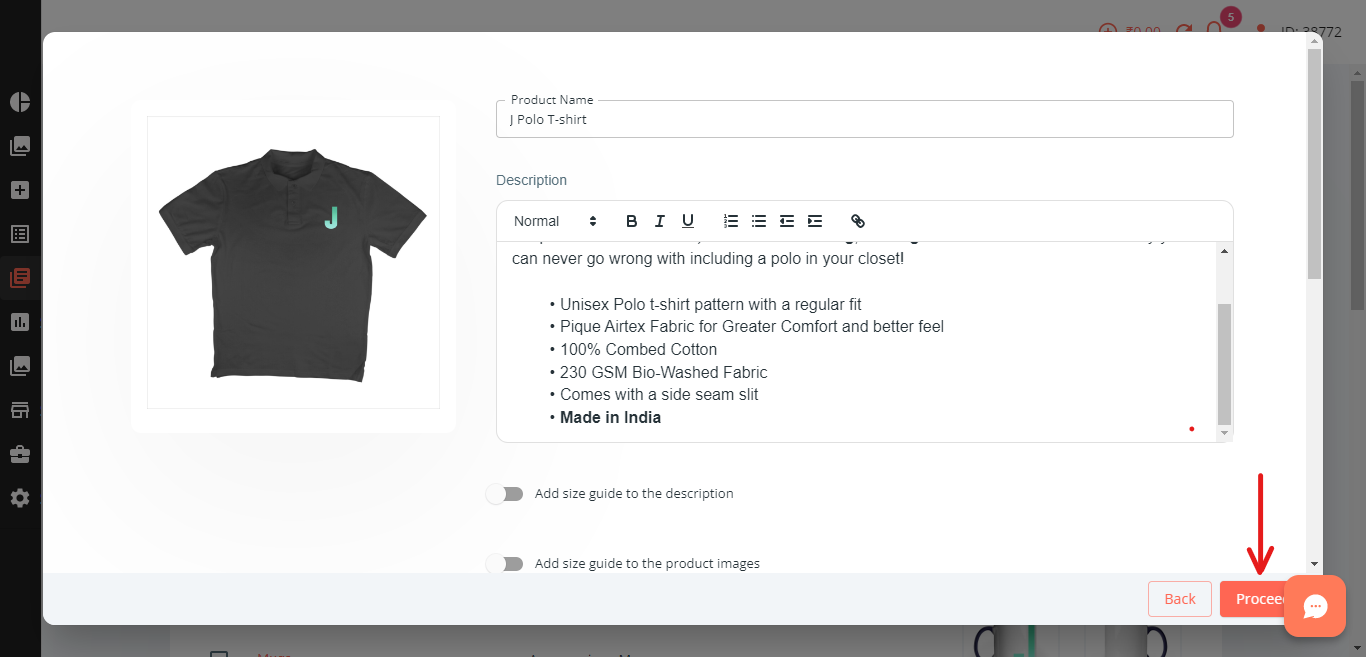Open the settings gear in the sidebar
Viewport: 1366px width, 657px height.
(20, 497)
